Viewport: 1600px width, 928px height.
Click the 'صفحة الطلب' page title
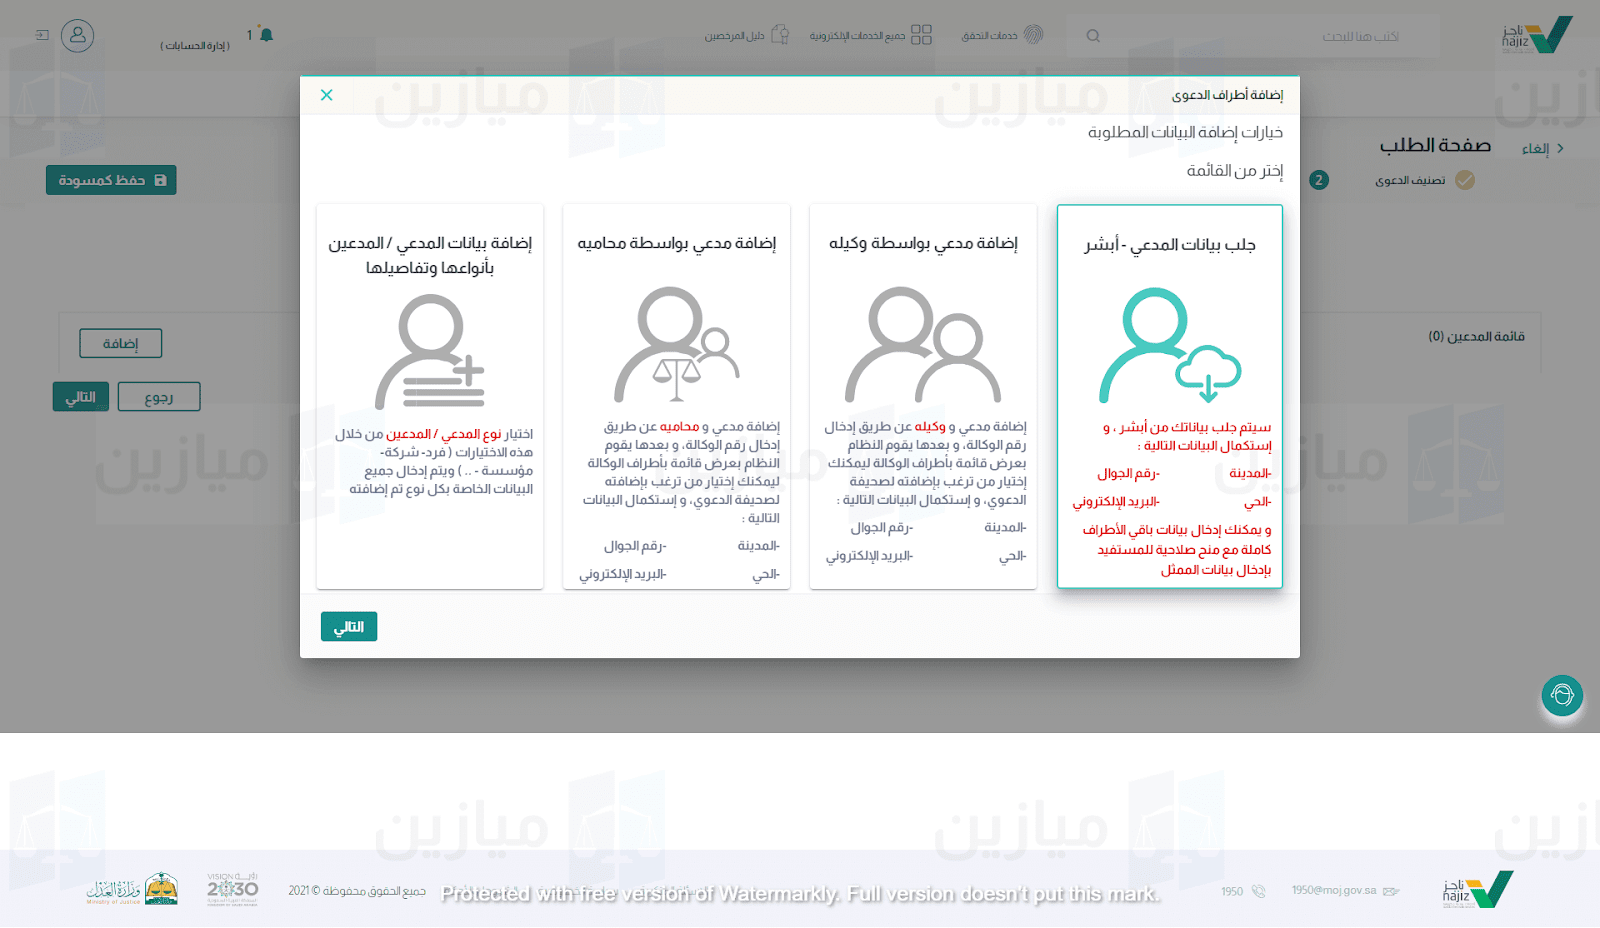(x=1435, y=146)
